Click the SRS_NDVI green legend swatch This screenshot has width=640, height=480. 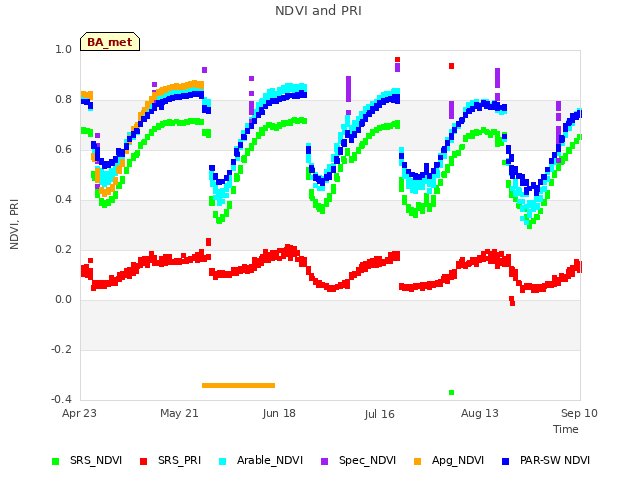pos(56,461)
